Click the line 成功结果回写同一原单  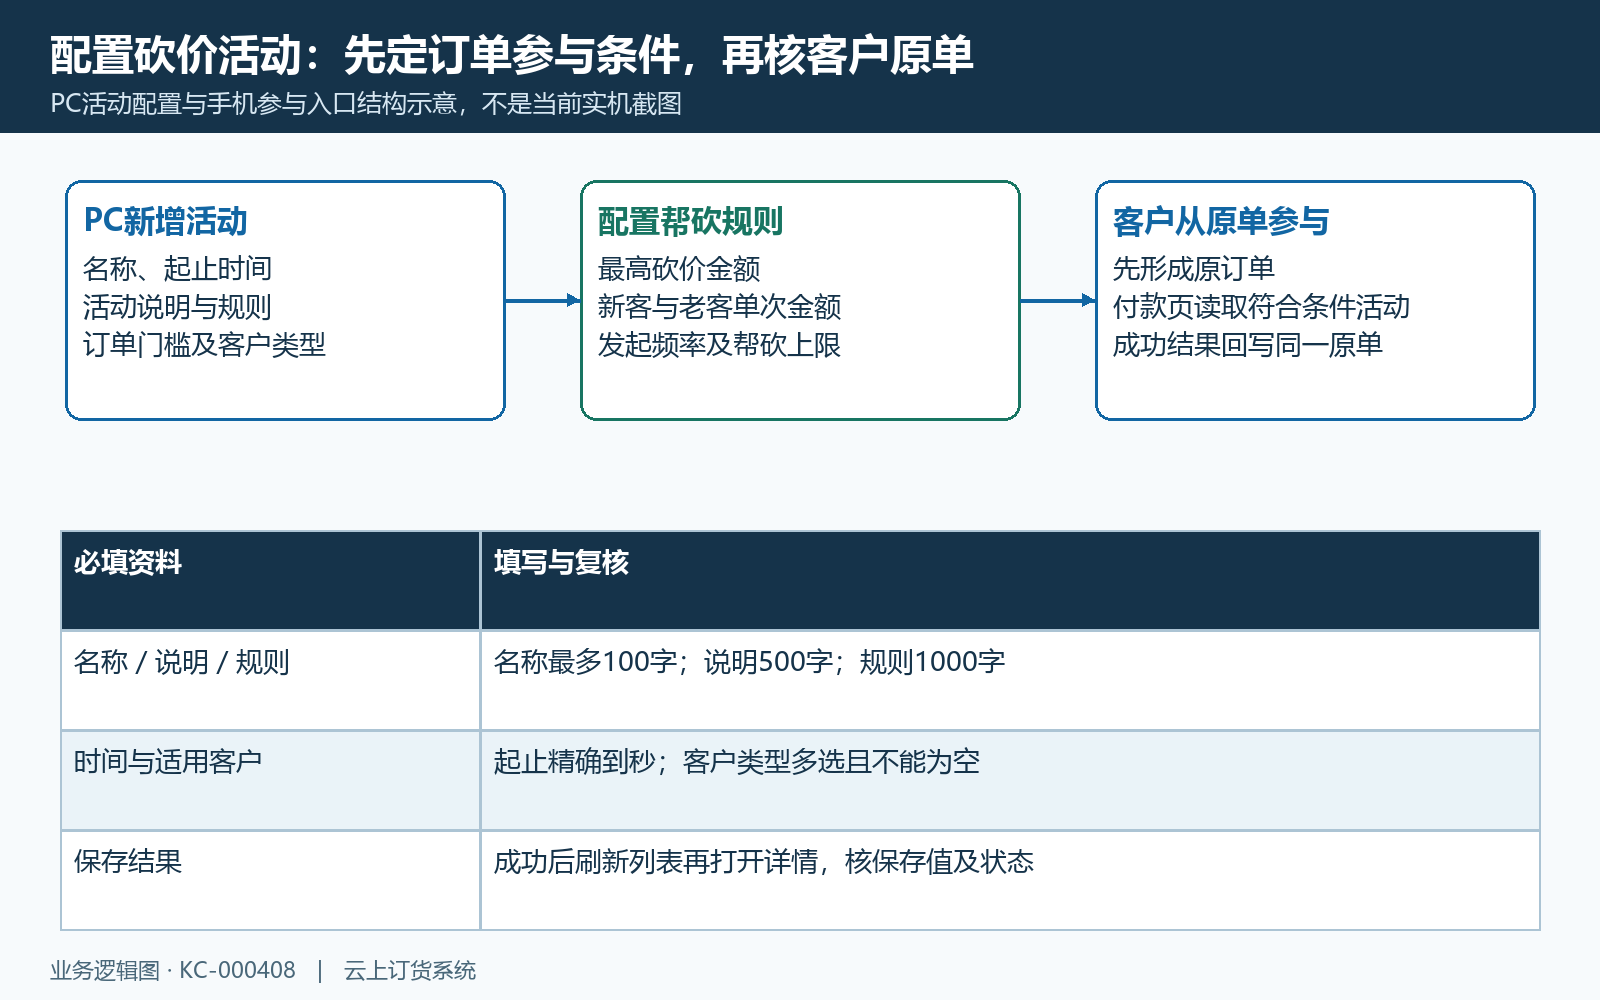1248,344
